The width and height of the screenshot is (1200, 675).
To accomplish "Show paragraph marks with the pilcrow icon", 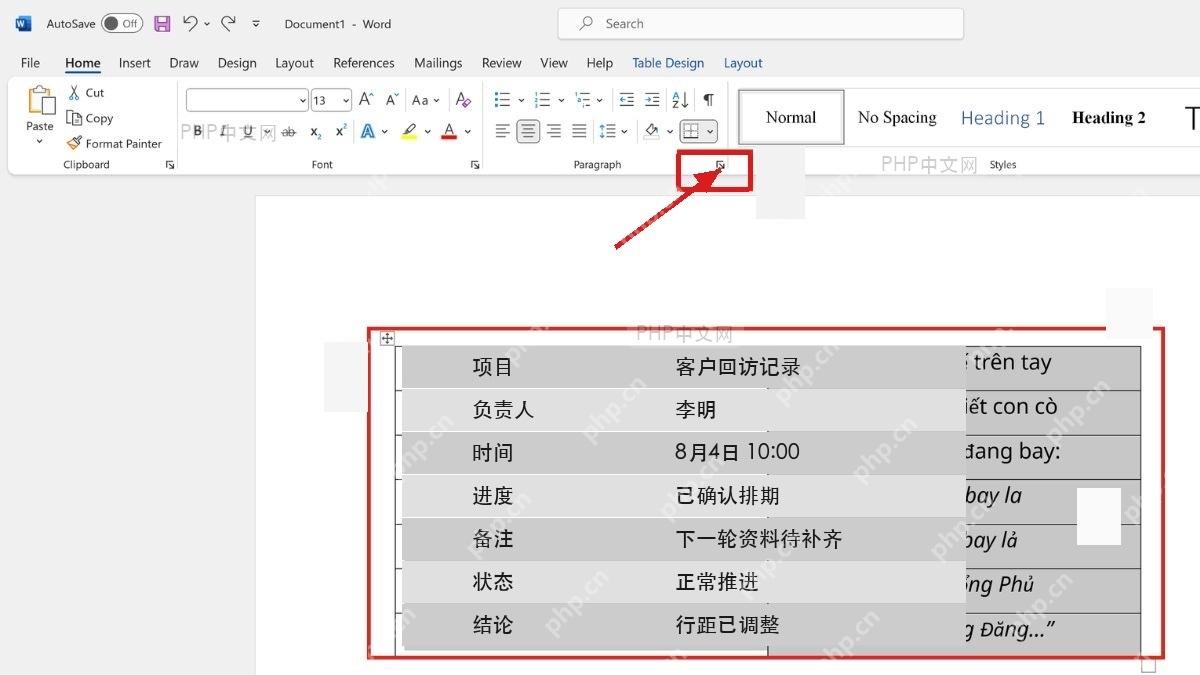I will point(708,100).
